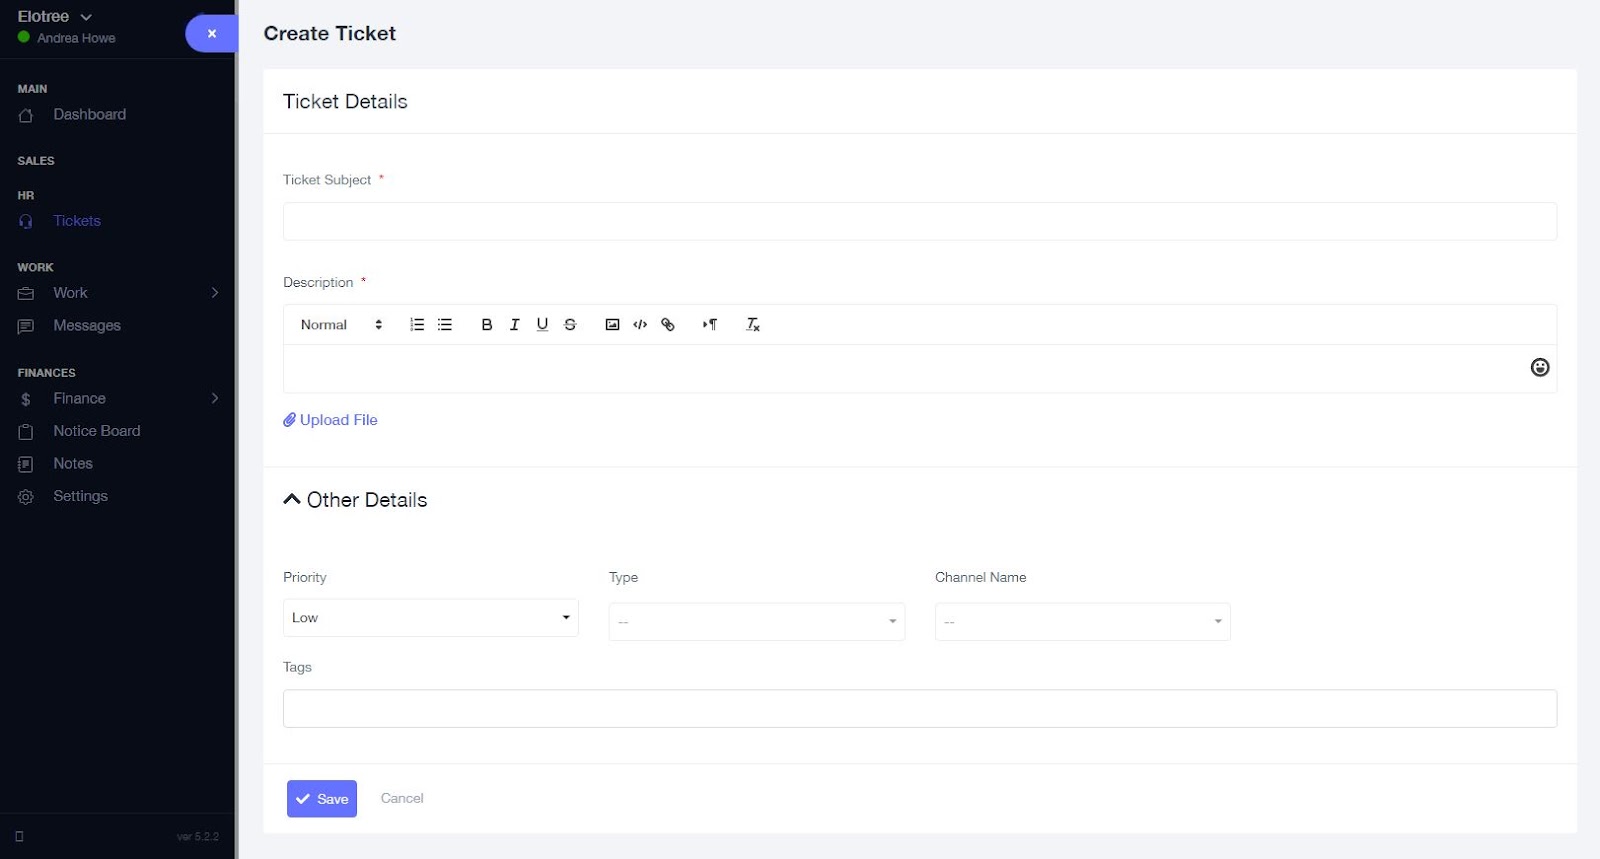Toggle right-to-left text direction
1600x859 pixels.
tap(710, 325)
